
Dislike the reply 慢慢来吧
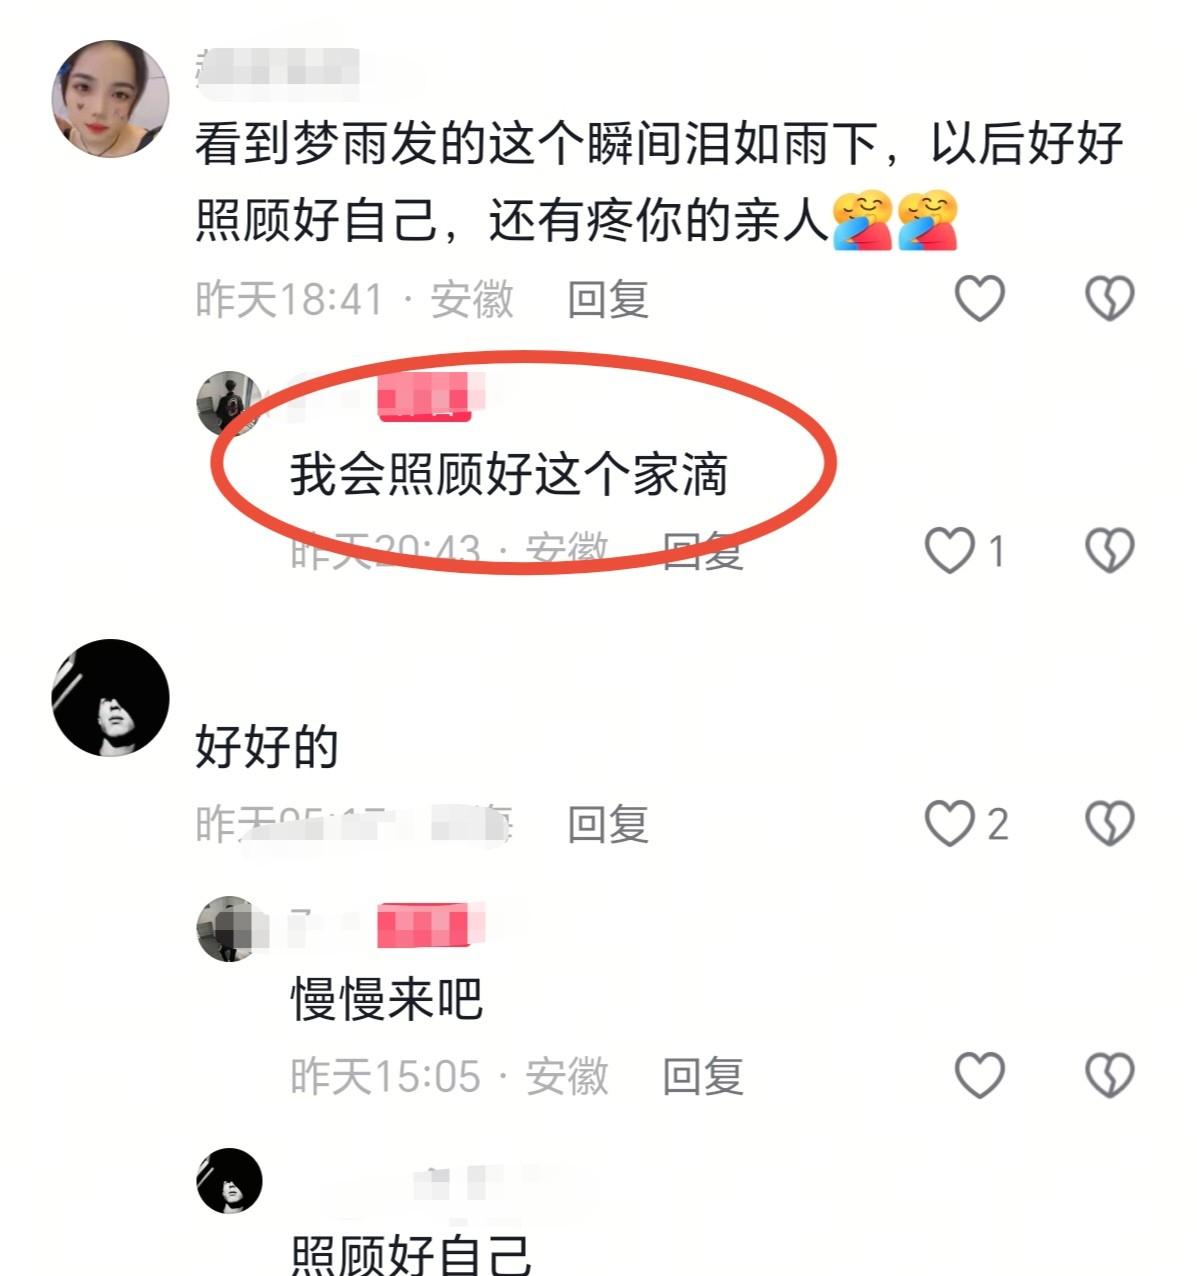1110,1076
